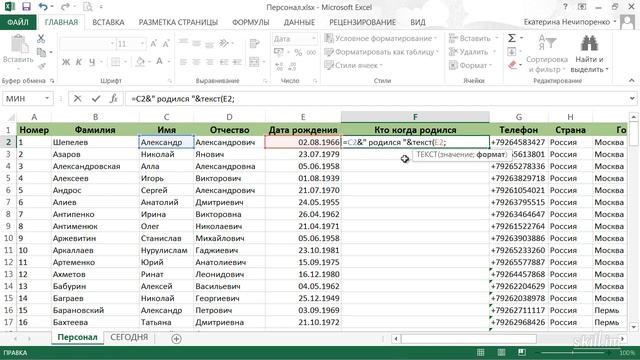Open ribbon display options icon
Viewport: 640px width, 360px height.
click(582, 7)
